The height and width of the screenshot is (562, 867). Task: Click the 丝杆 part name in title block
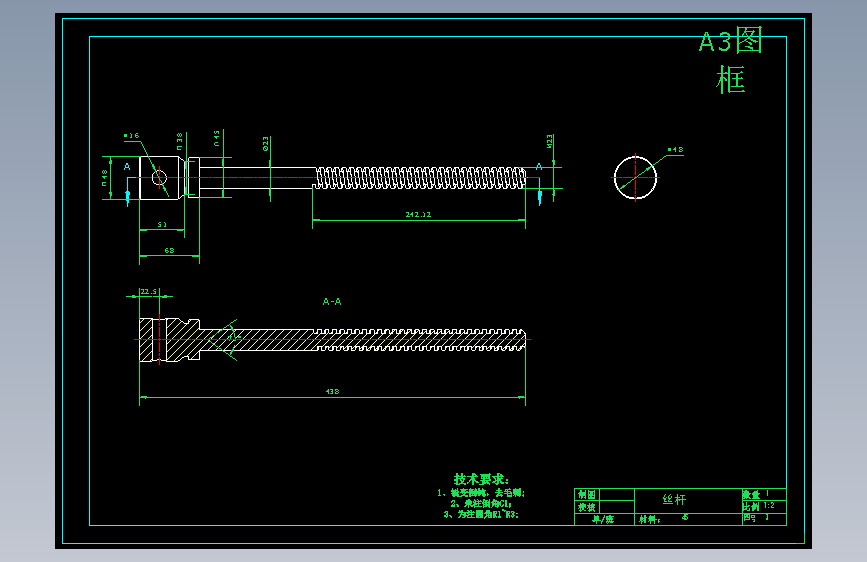(674, 499)
